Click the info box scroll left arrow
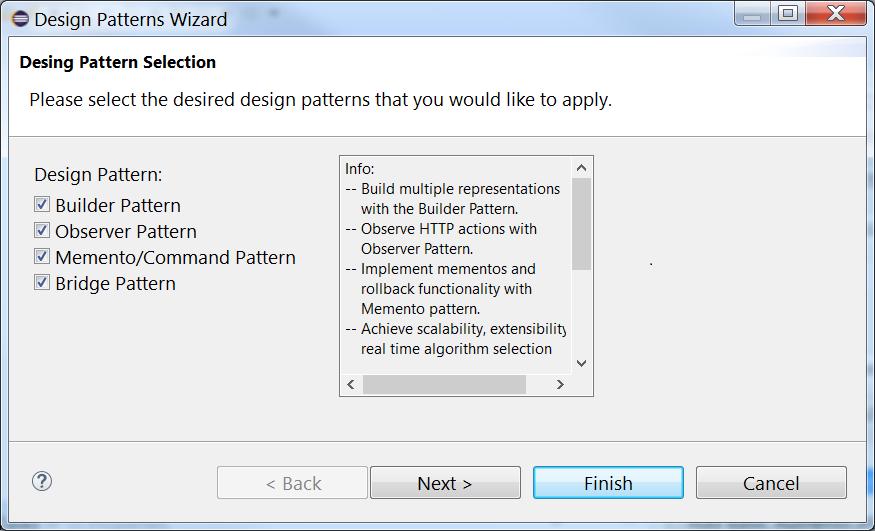The height and width of the screenshot is (531, 875). [x=351, y=384]
